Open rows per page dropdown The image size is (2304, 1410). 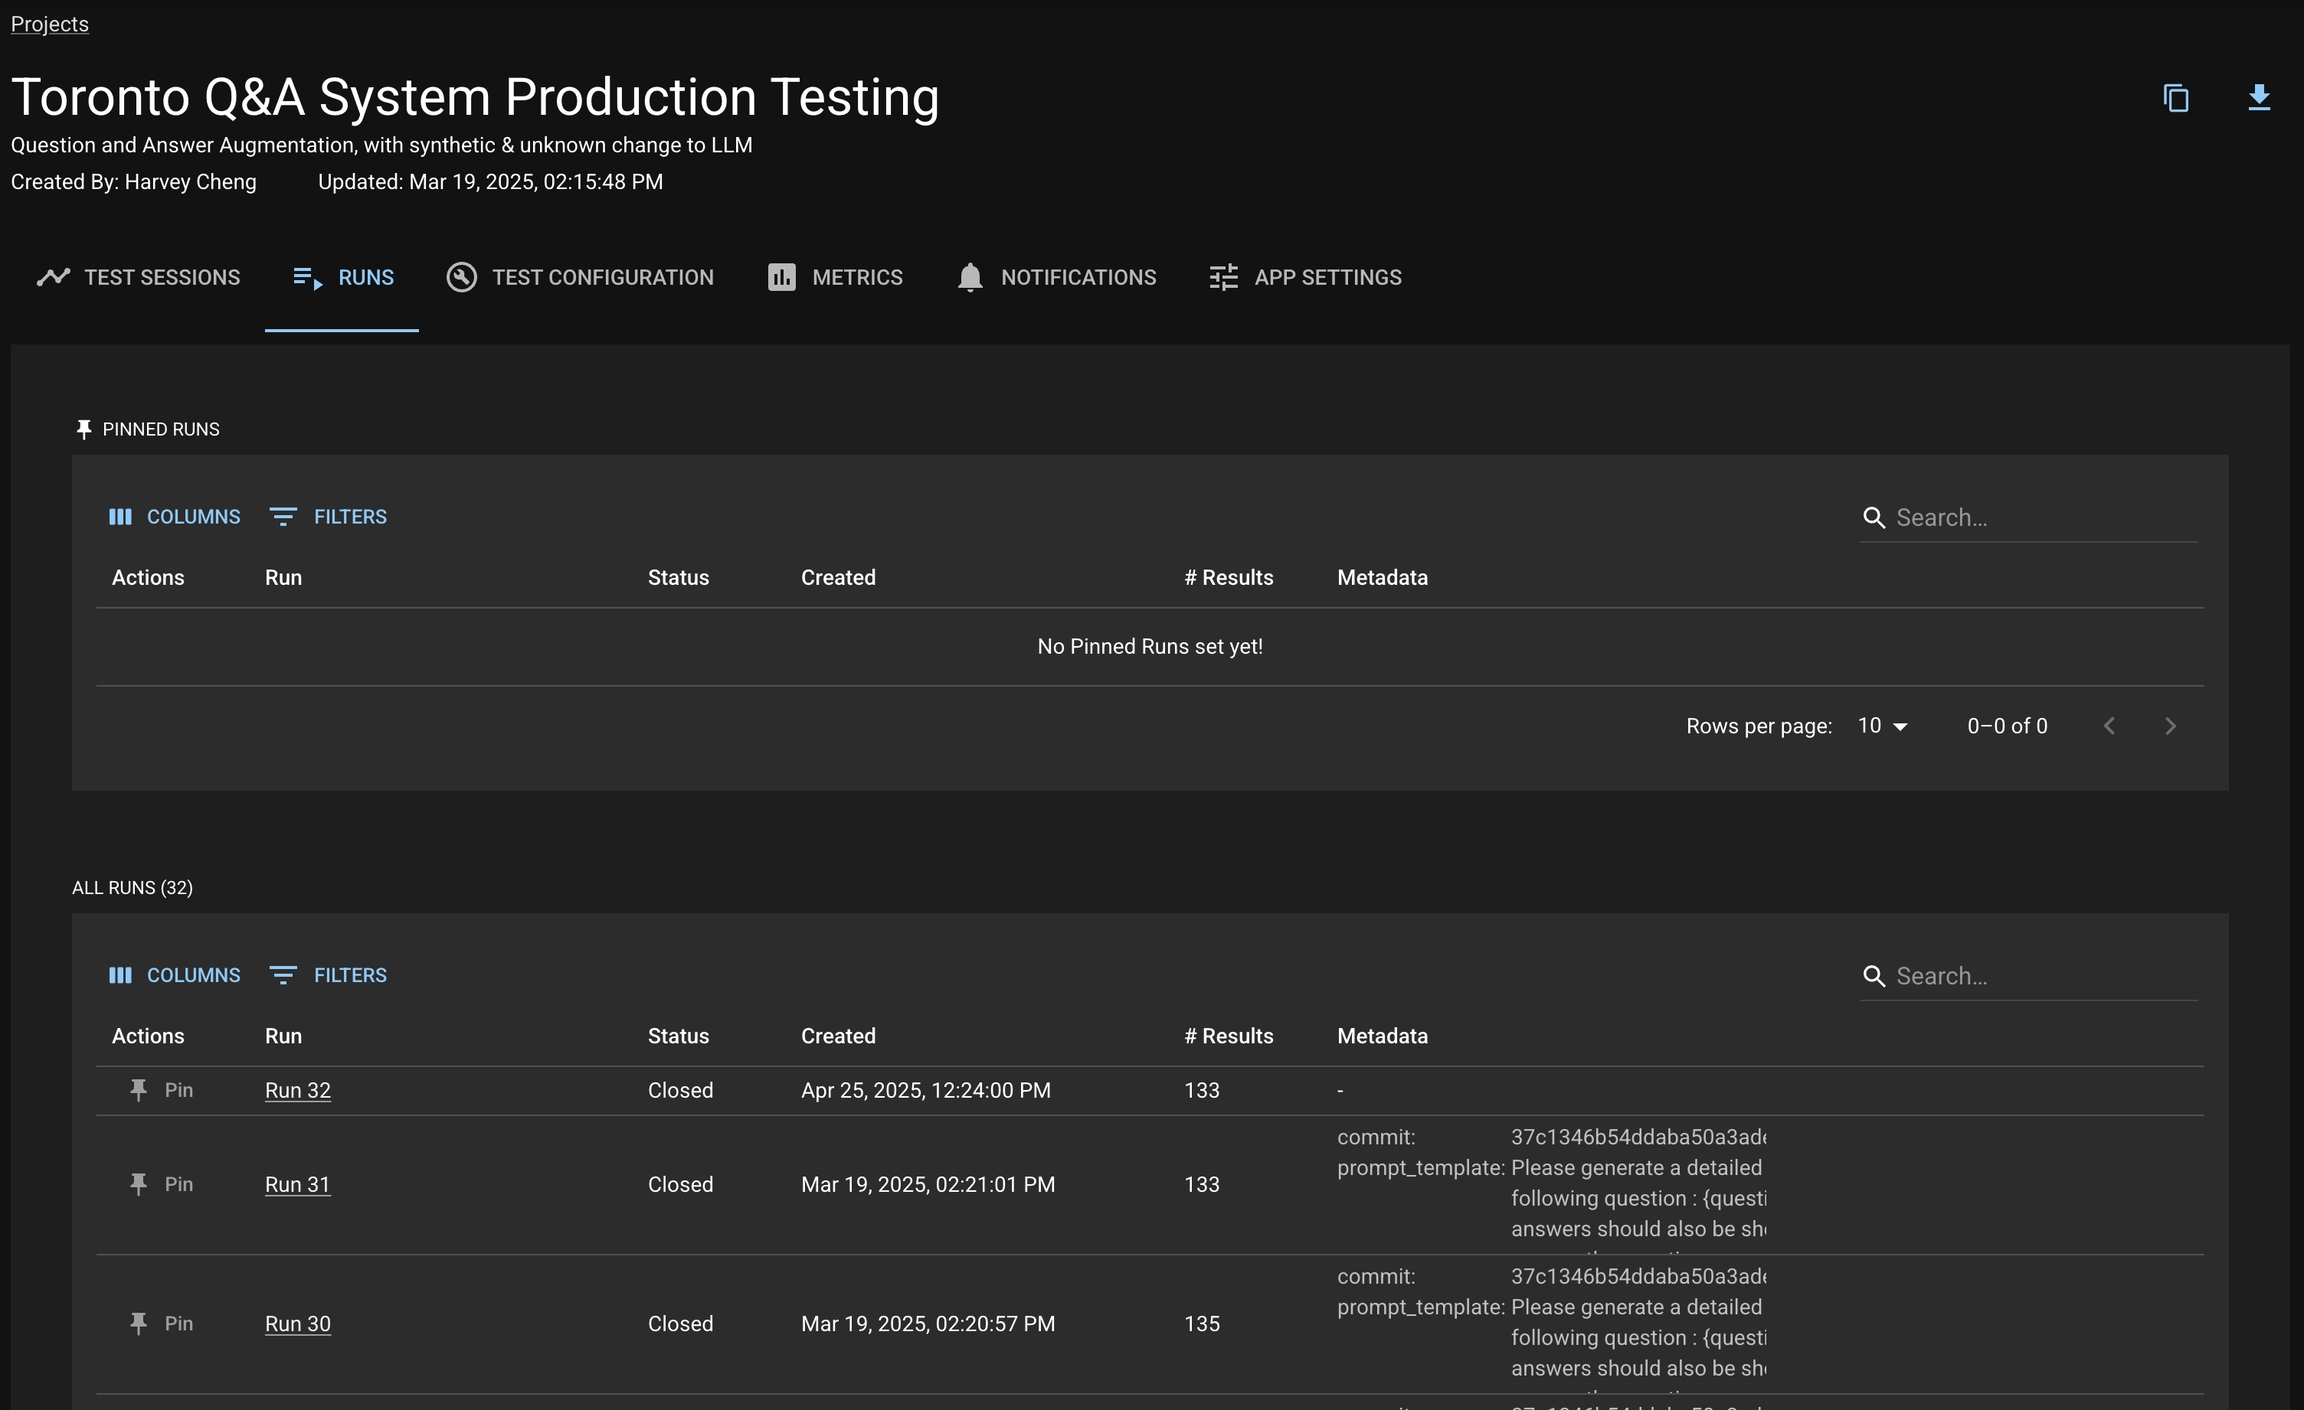1883,726
